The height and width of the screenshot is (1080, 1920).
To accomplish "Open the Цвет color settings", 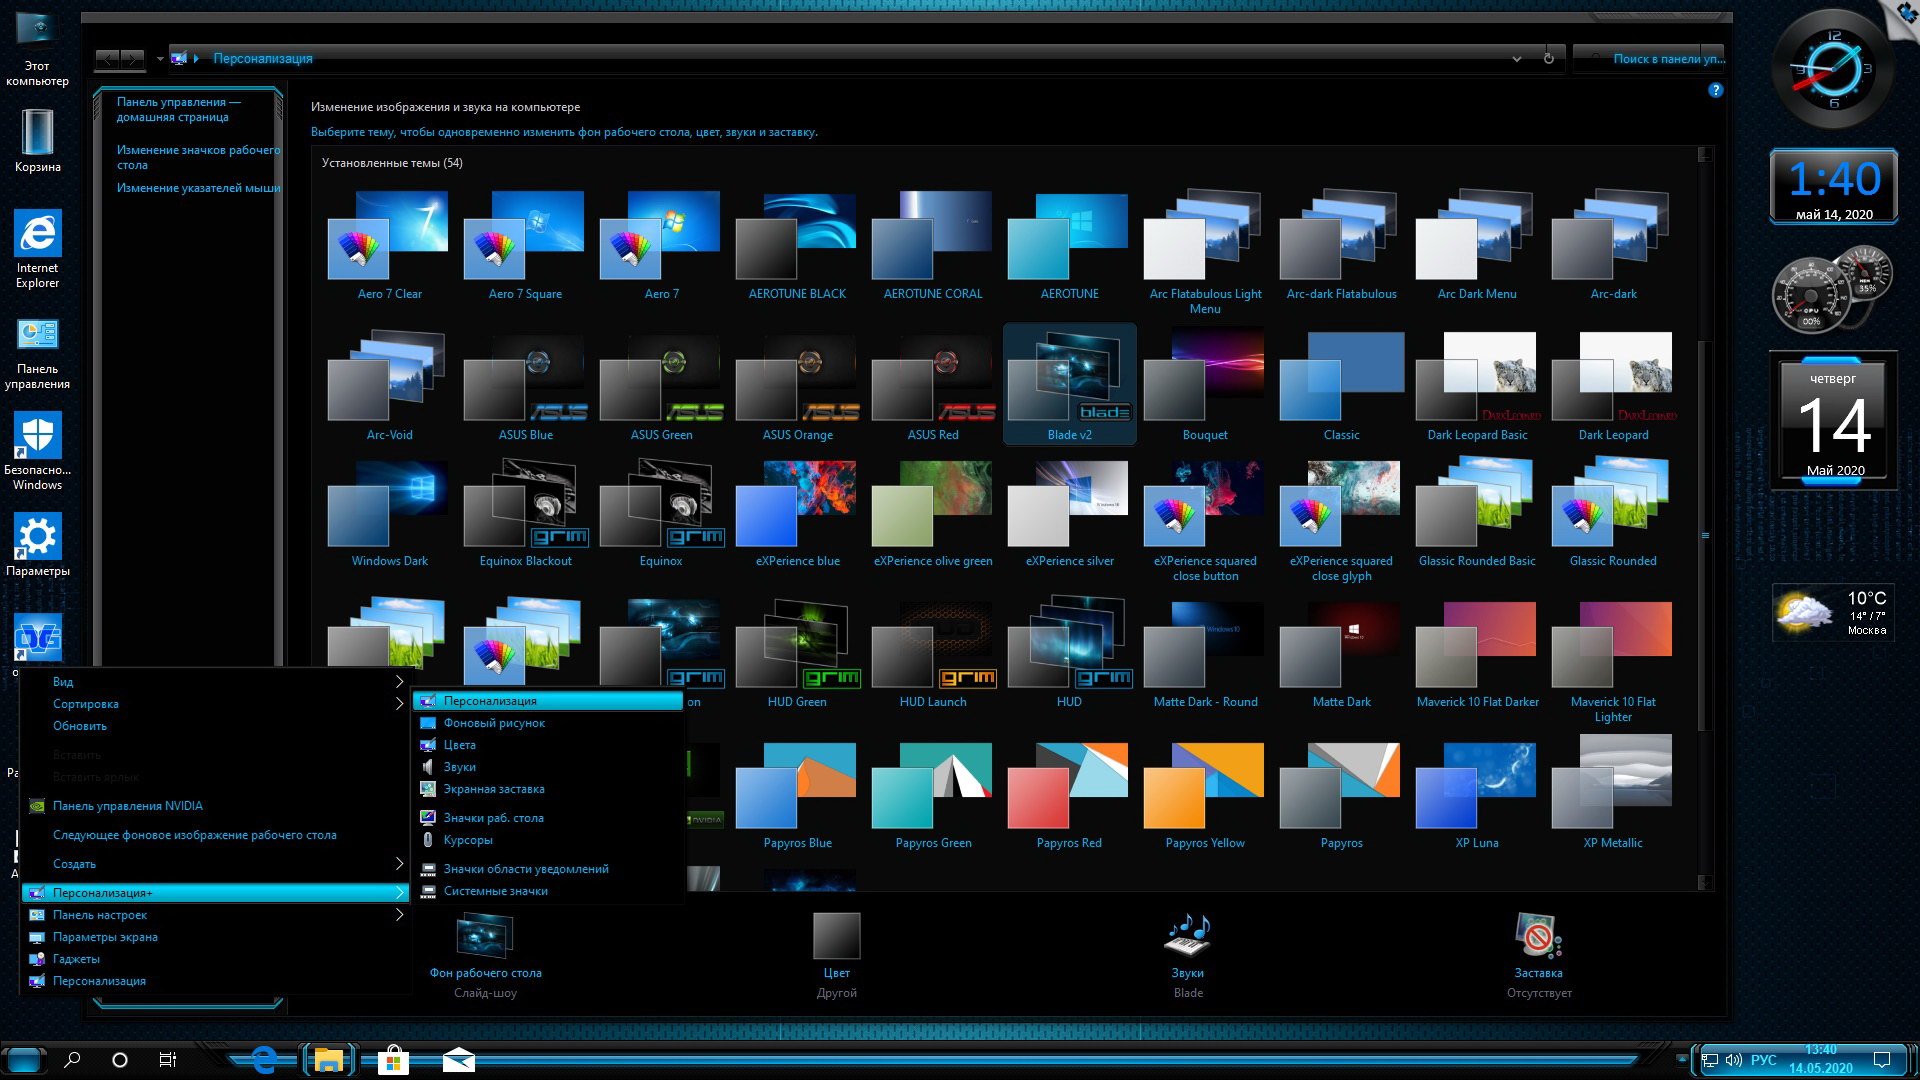I will (x=836, y=955).
